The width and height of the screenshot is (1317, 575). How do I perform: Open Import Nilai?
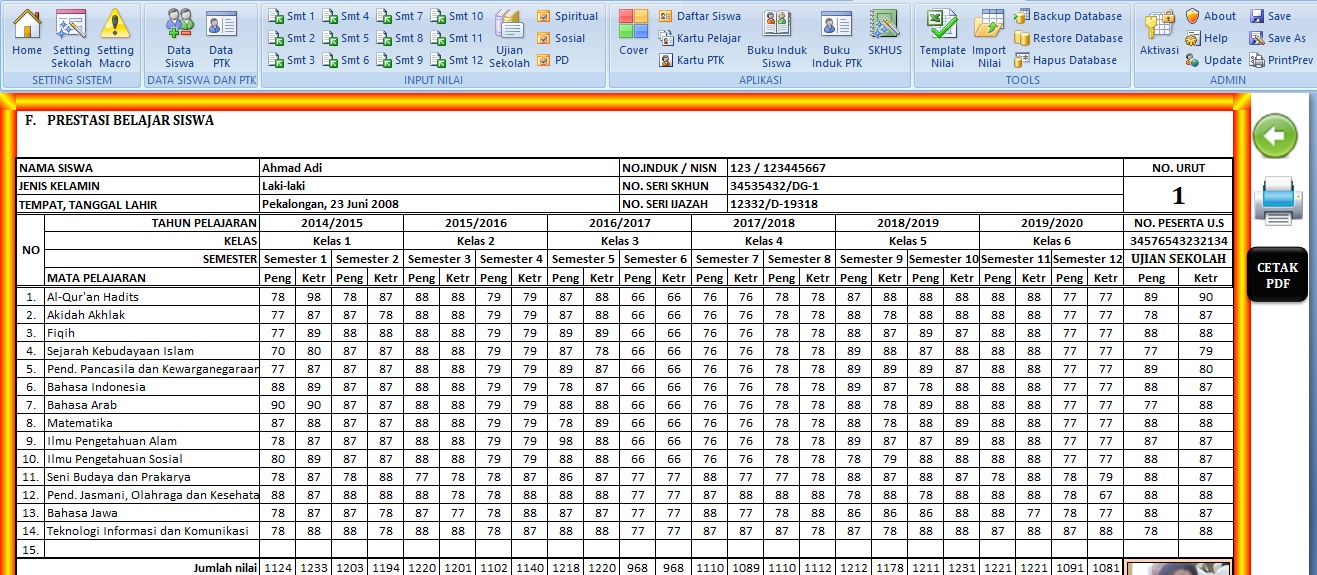click(989, 38)
